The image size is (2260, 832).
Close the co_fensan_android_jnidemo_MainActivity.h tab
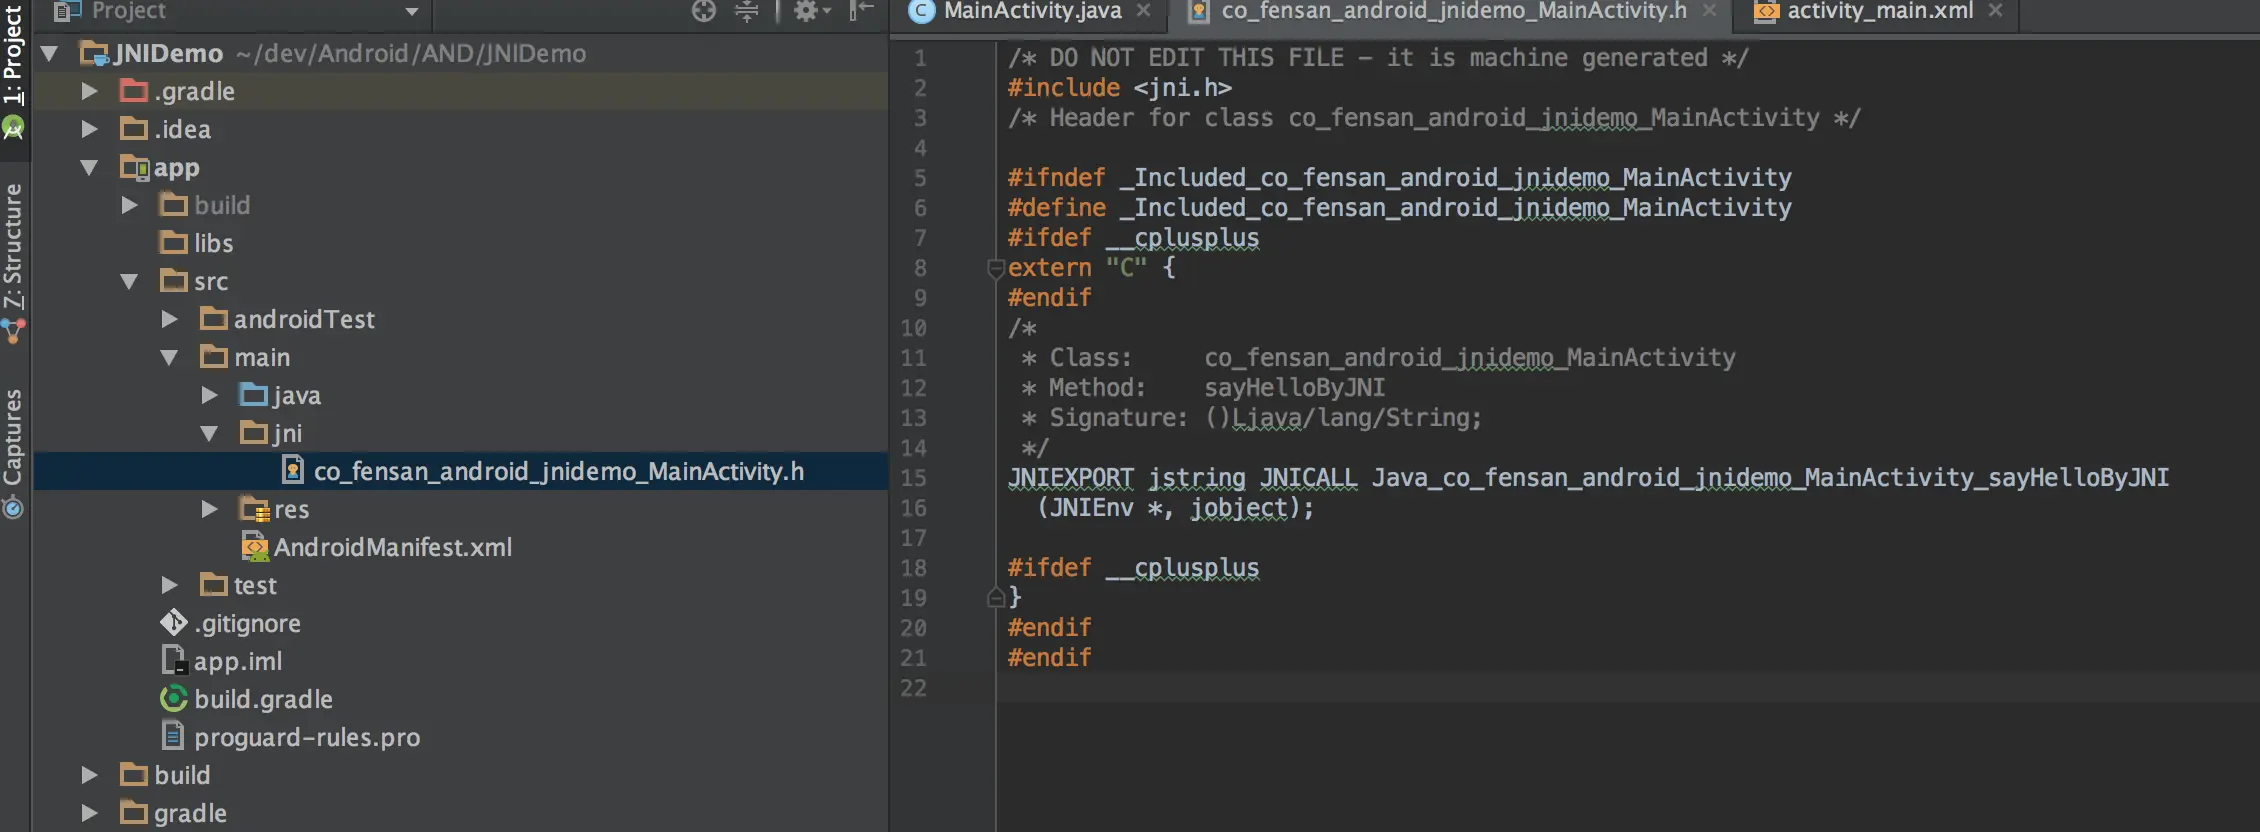(x=1710, y=11)
